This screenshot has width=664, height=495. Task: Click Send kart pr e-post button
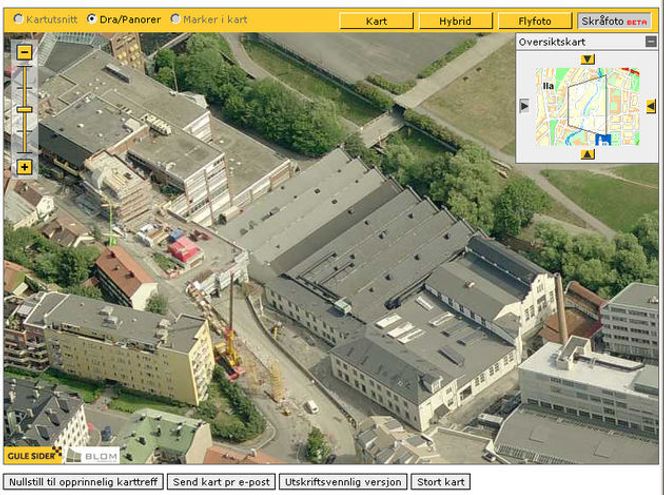click(221, 482)
